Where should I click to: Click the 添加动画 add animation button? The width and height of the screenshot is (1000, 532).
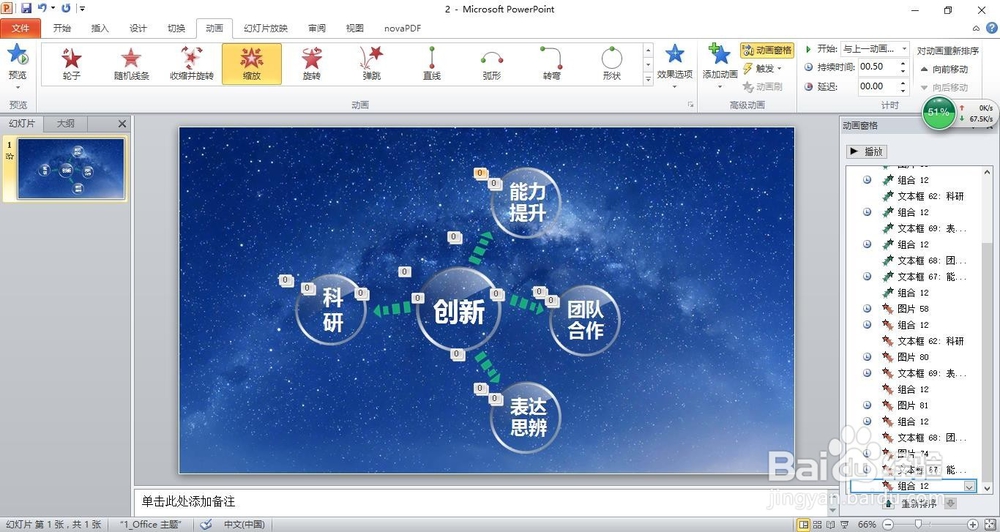(x=720, y=66)
